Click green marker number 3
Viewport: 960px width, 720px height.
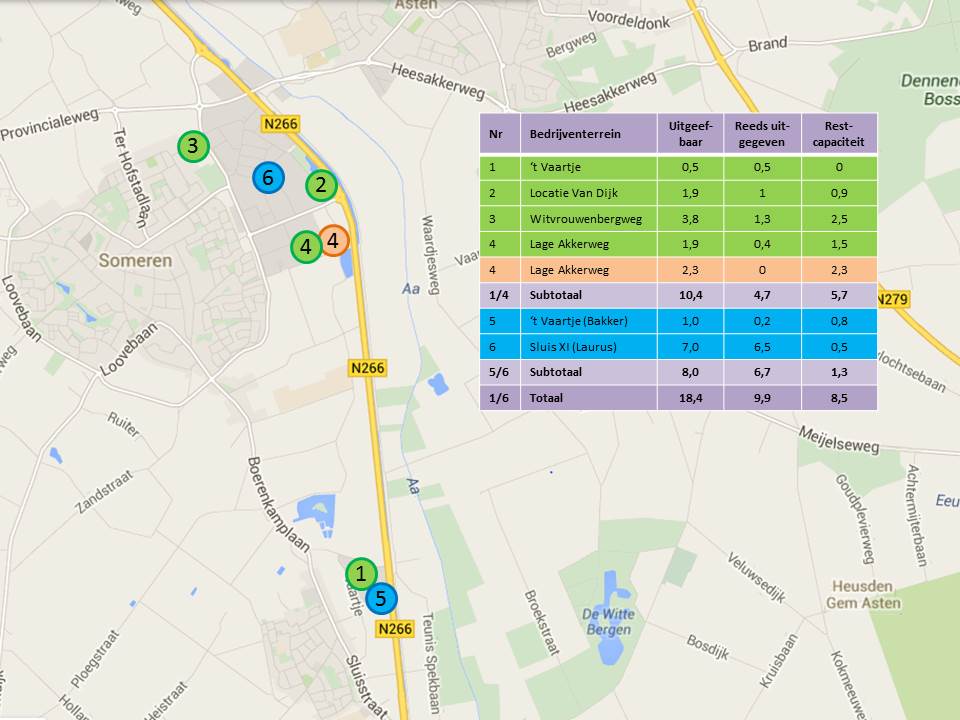tap(193, 146)
